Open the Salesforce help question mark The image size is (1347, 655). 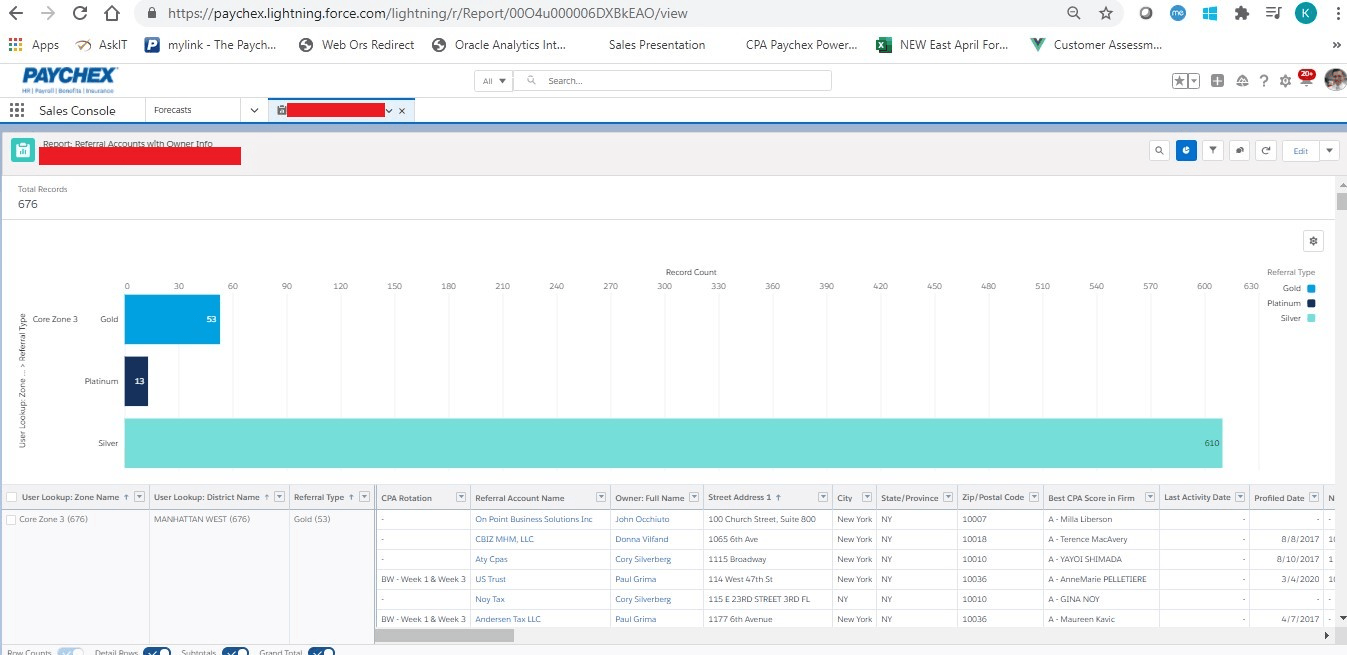1264,81
